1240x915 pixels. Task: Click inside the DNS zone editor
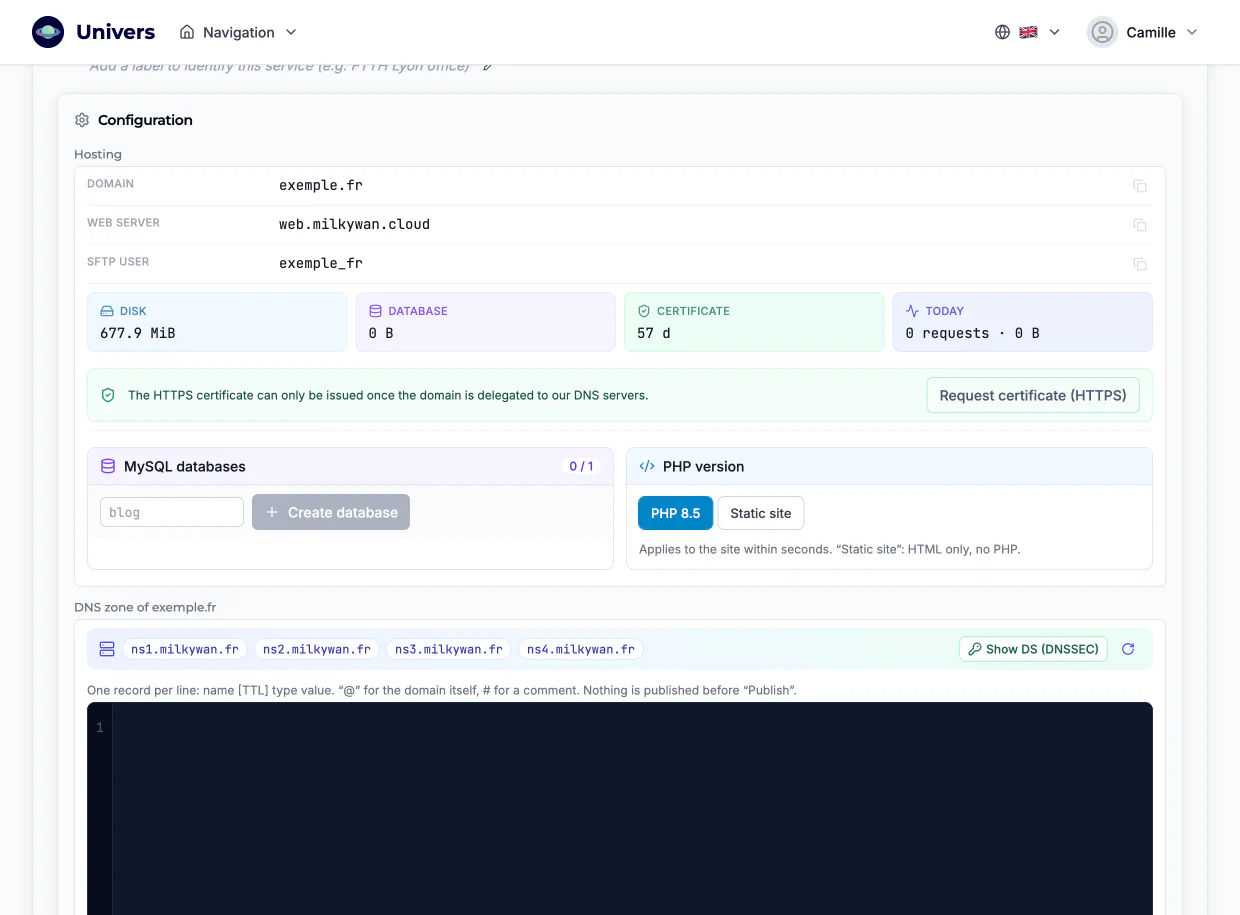point(619,808)
